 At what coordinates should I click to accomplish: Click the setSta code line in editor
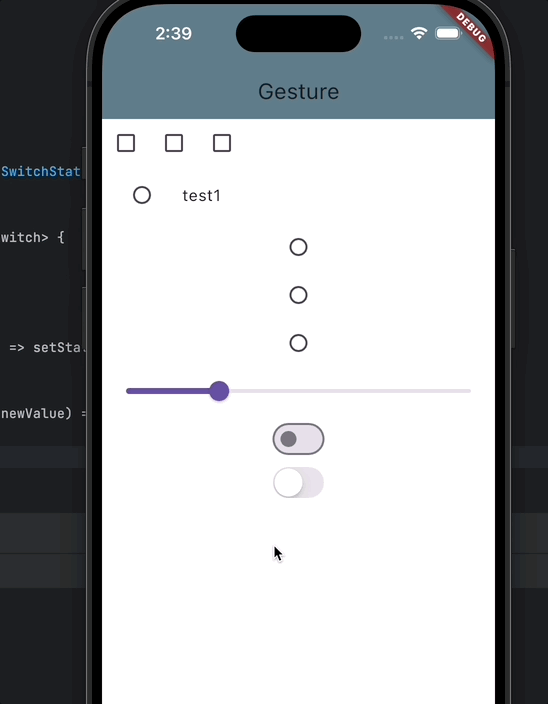pos(48,348)
